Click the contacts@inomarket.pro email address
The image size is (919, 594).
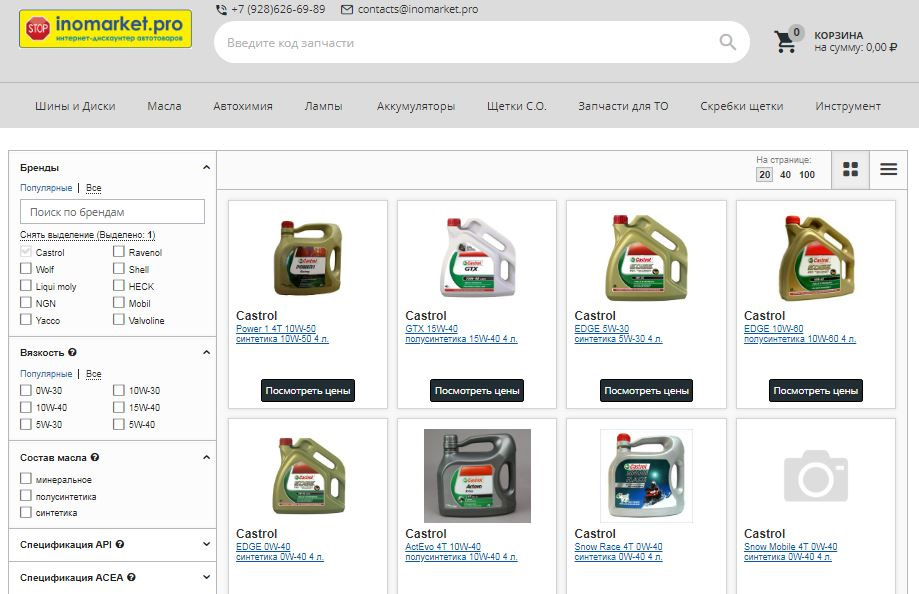418,9
